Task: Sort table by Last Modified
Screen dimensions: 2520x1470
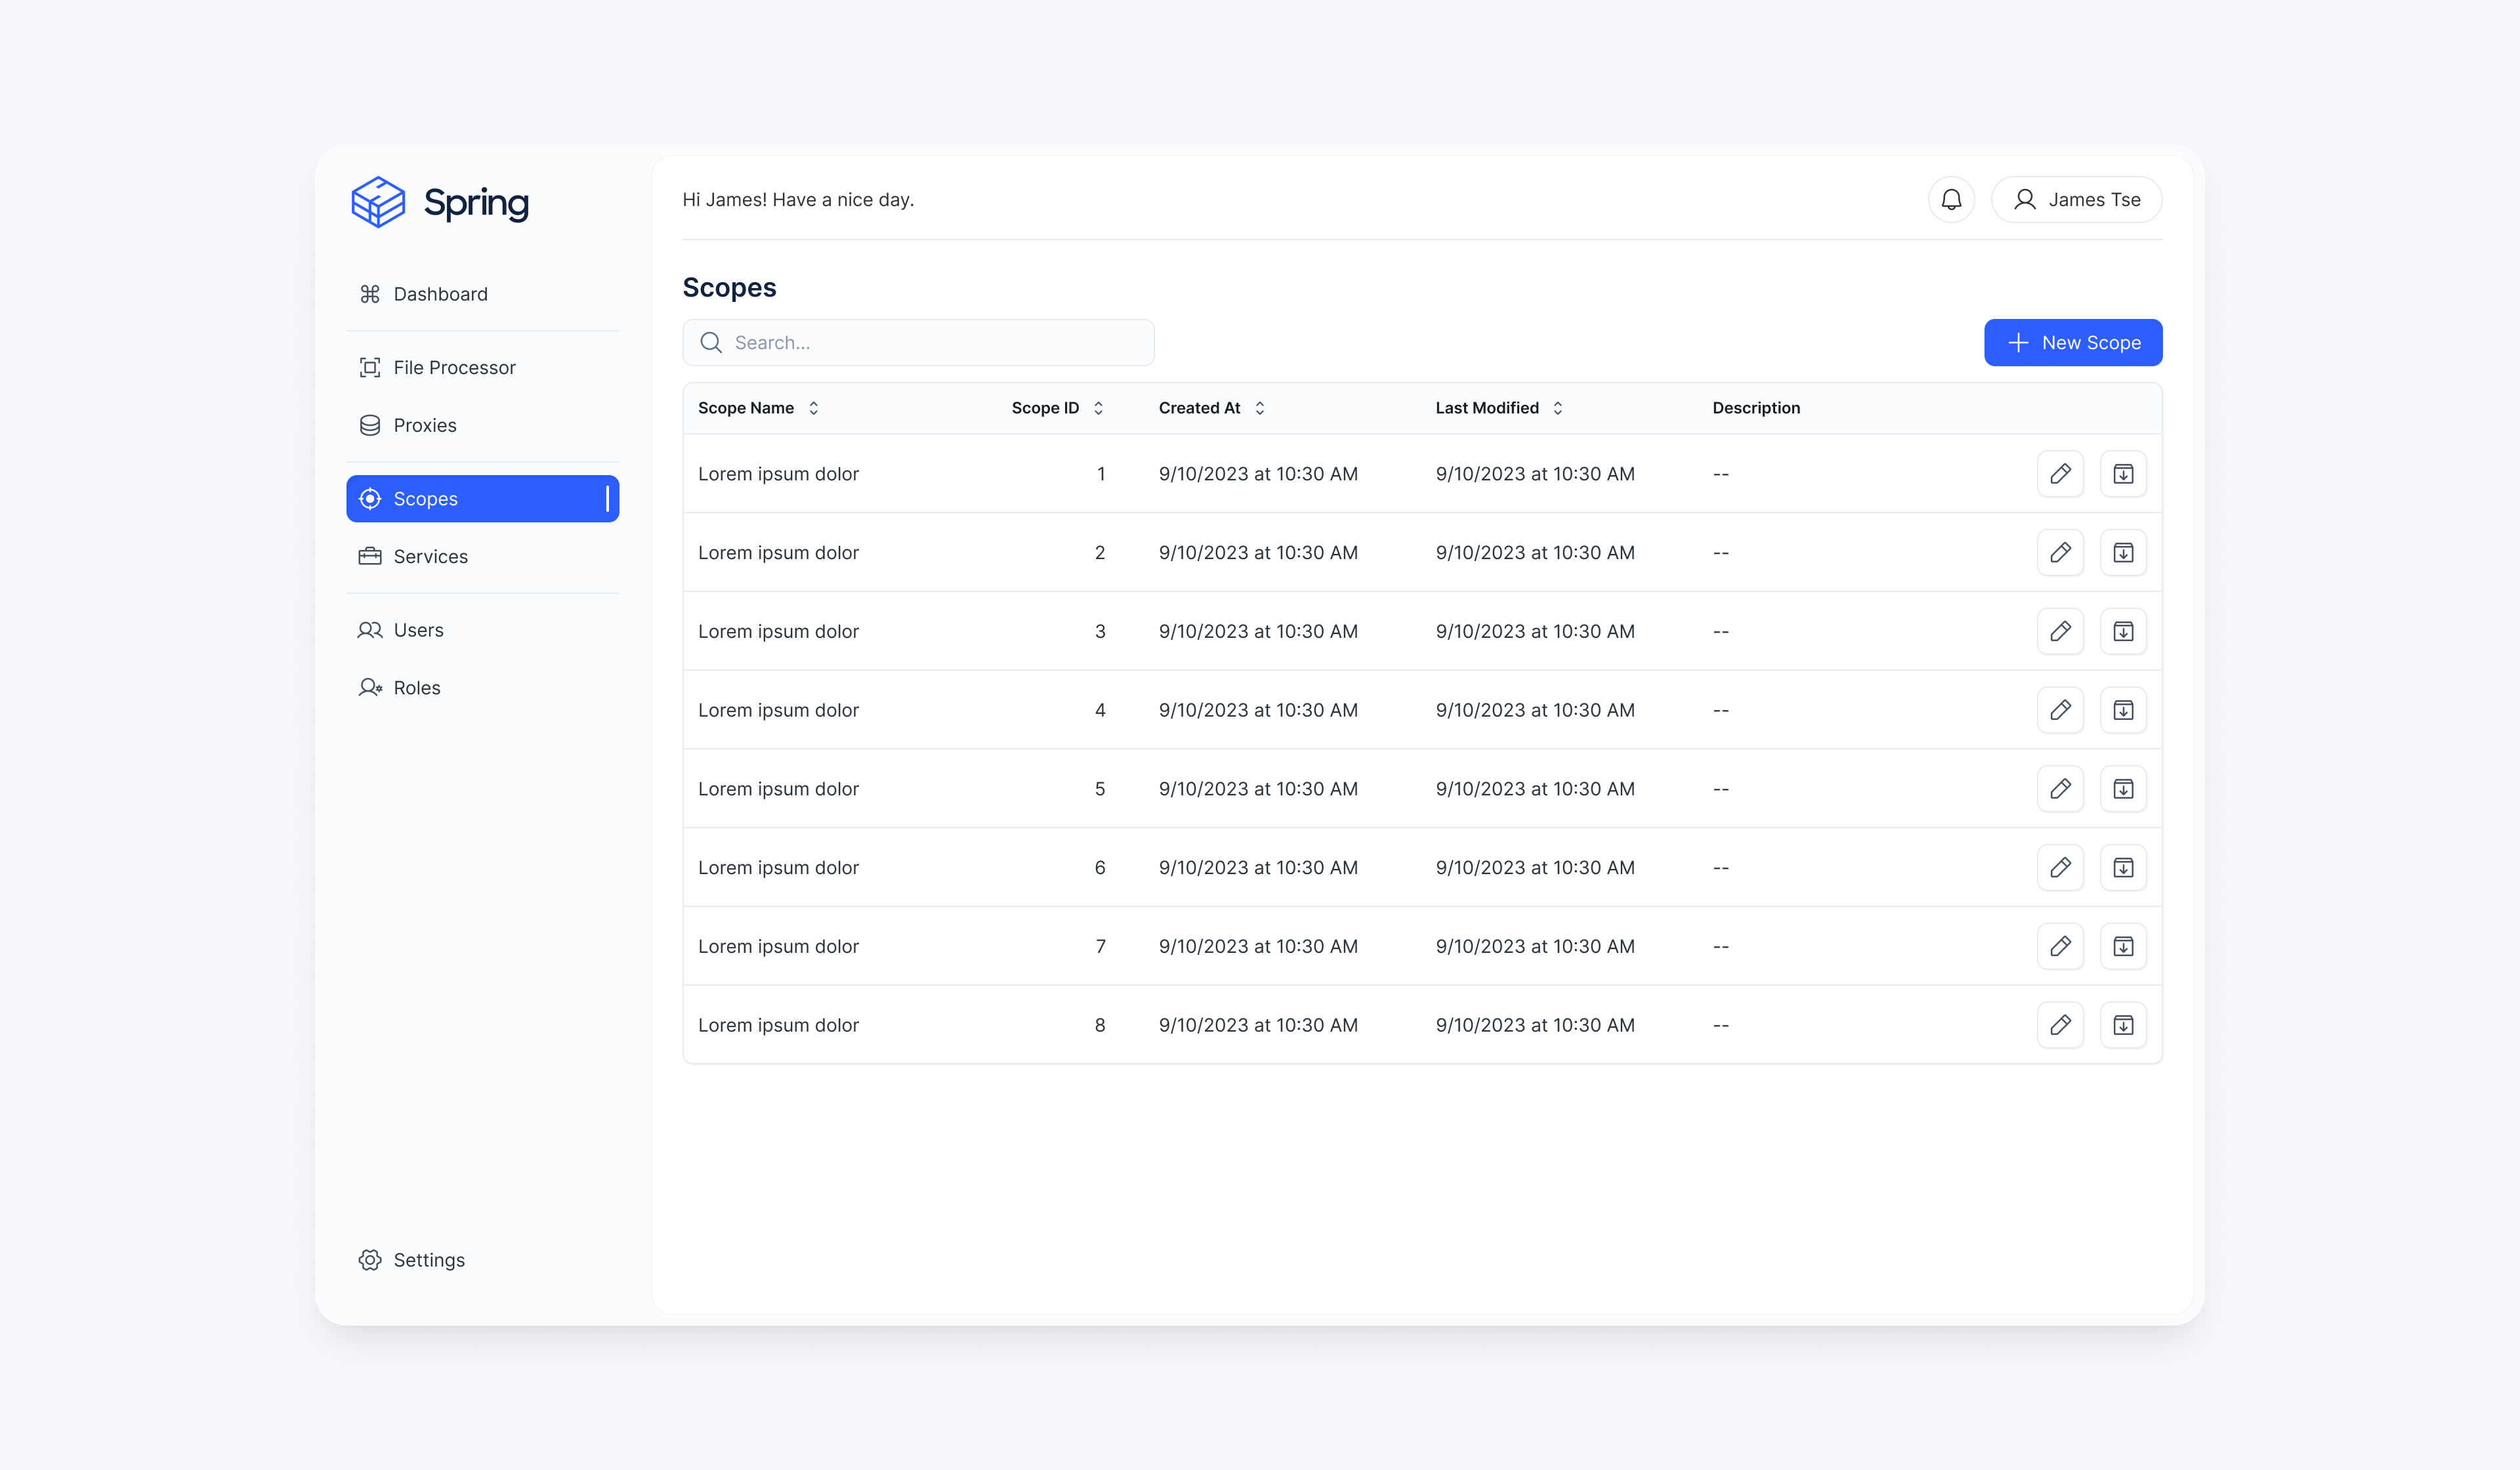Action: click(1557, 408)
